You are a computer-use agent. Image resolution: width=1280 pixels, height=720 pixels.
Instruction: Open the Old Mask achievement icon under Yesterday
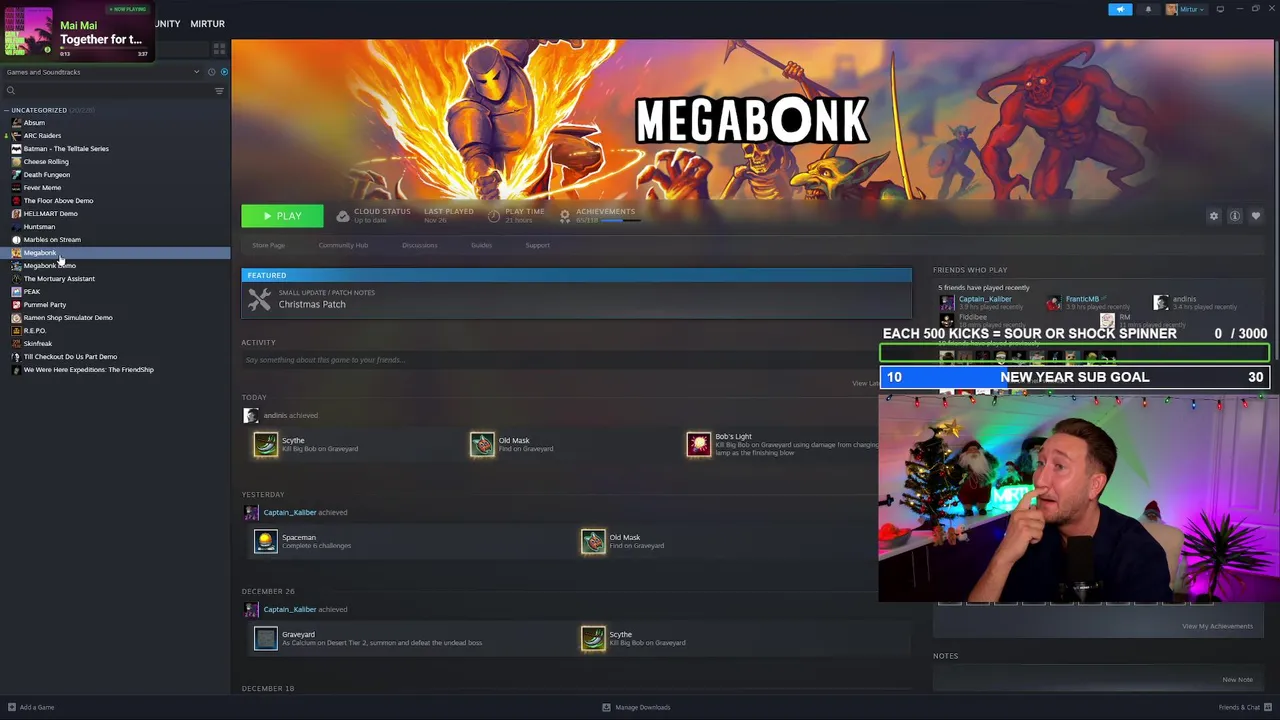[593, 541]
